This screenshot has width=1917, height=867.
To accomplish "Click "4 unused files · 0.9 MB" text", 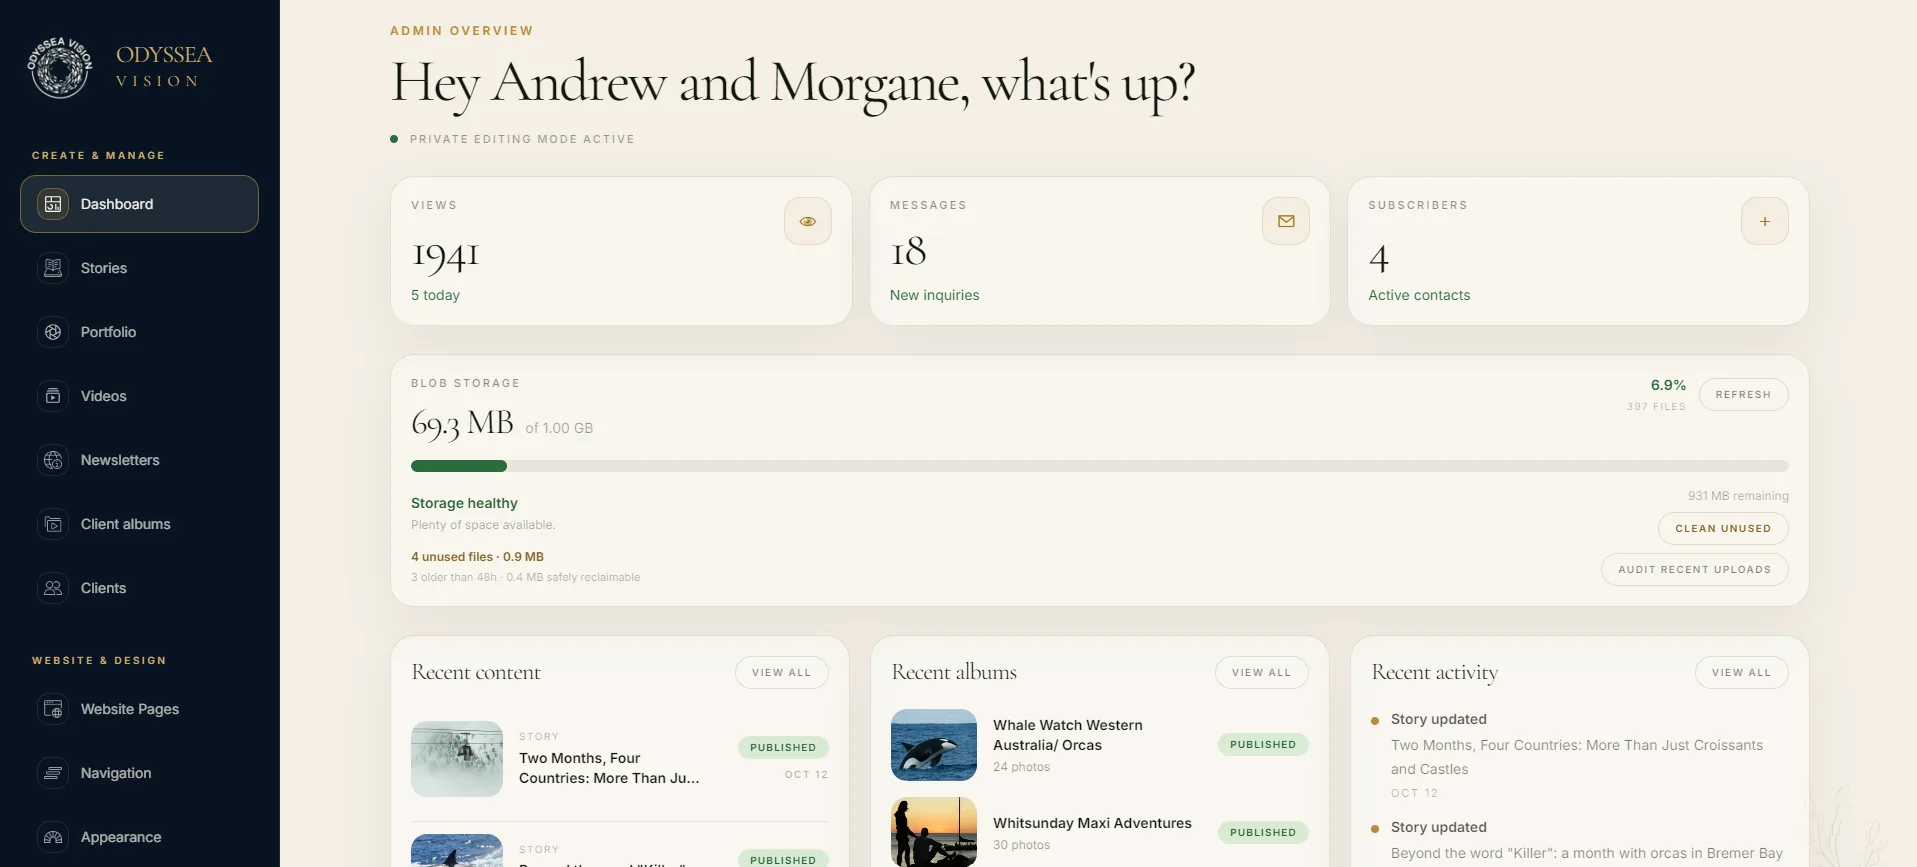I will click(x=477, y=557).
